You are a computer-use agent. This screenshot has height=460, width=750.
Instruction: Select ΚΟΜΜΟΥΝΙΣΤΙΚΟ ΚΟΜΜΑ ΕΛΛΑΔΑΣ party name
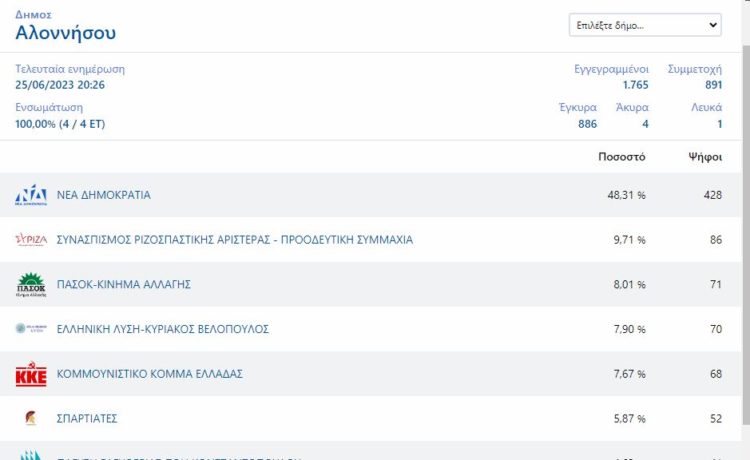pyautogui.click(x=149, y=374)
